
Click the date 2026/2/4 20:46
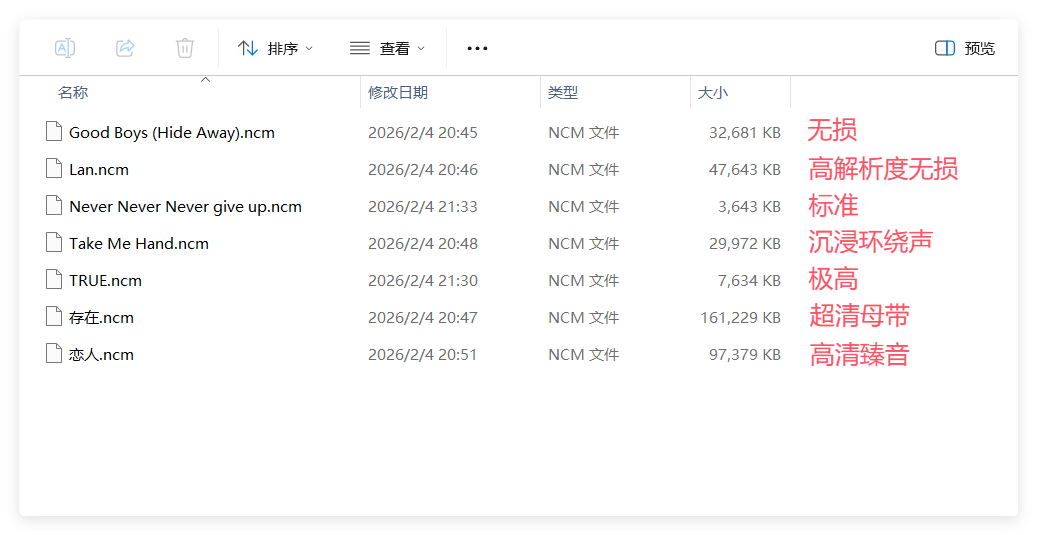point(423,169)
